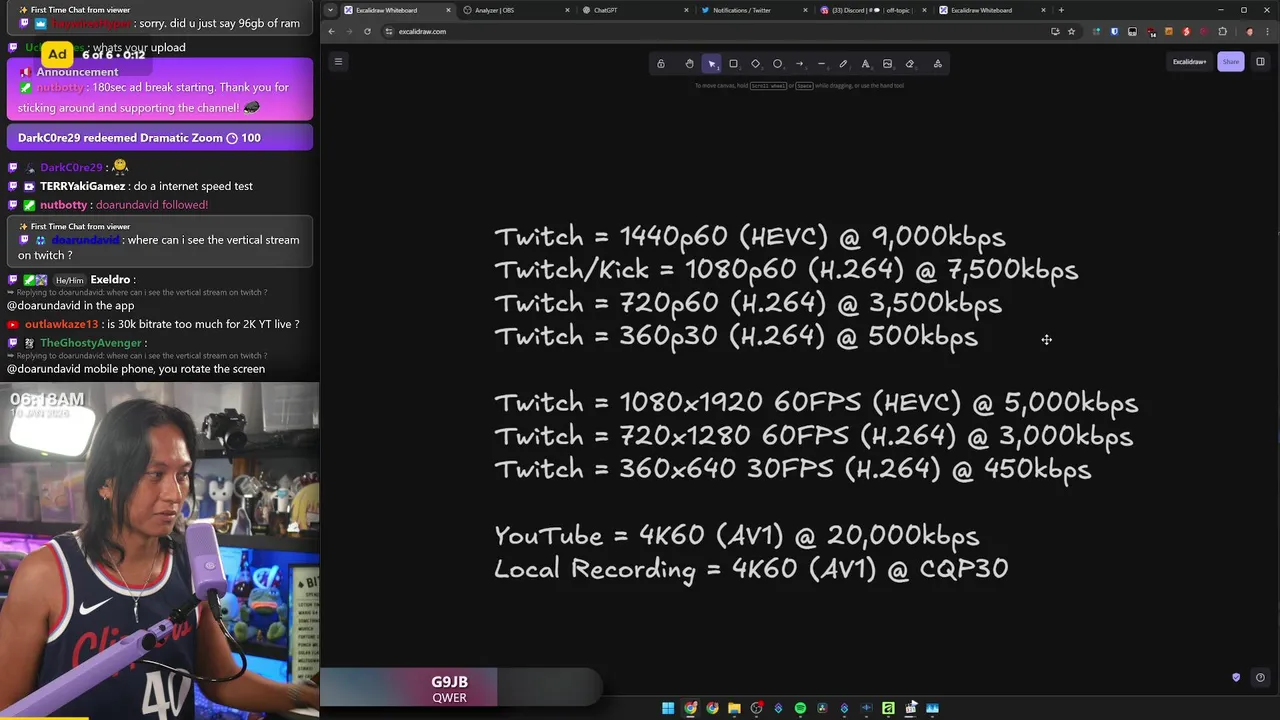
Task: Select the 'Twitch/Kick = 1080p60' text line
Action: point(786,270)
